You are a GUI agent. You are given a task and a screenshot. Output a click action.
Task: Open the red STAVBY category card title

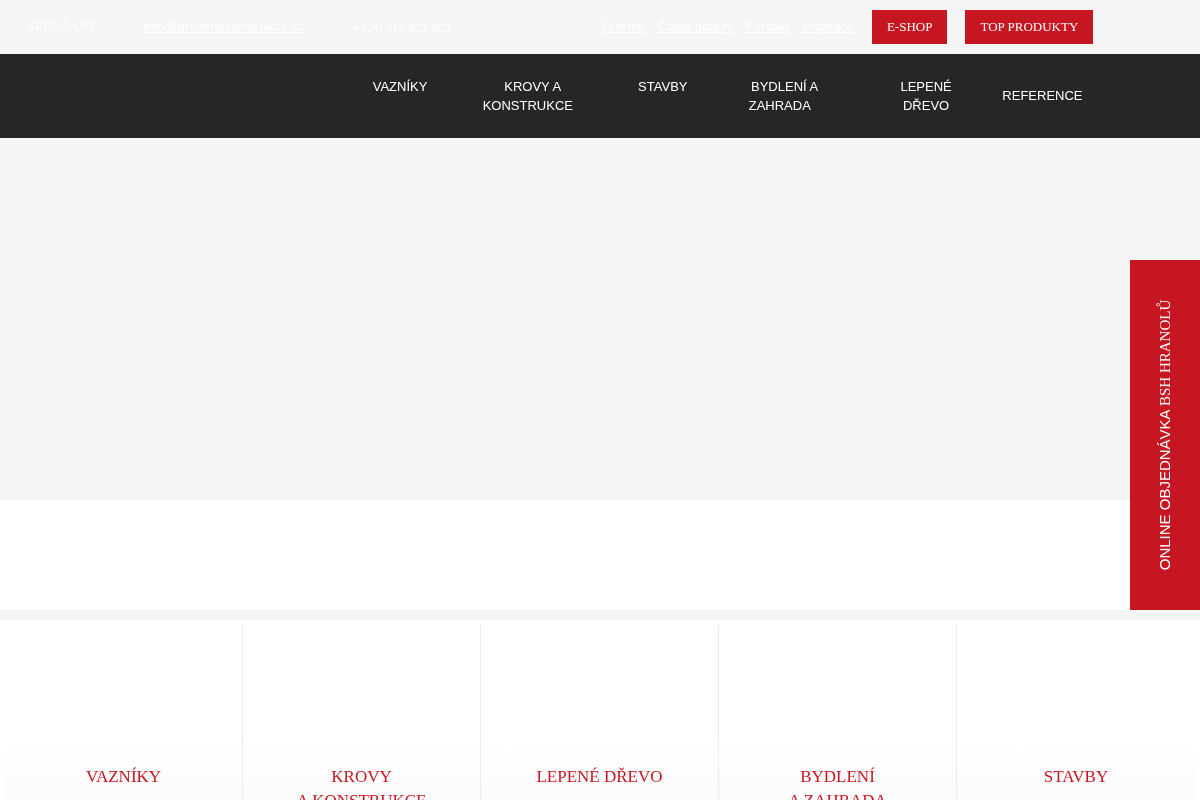1076,777
